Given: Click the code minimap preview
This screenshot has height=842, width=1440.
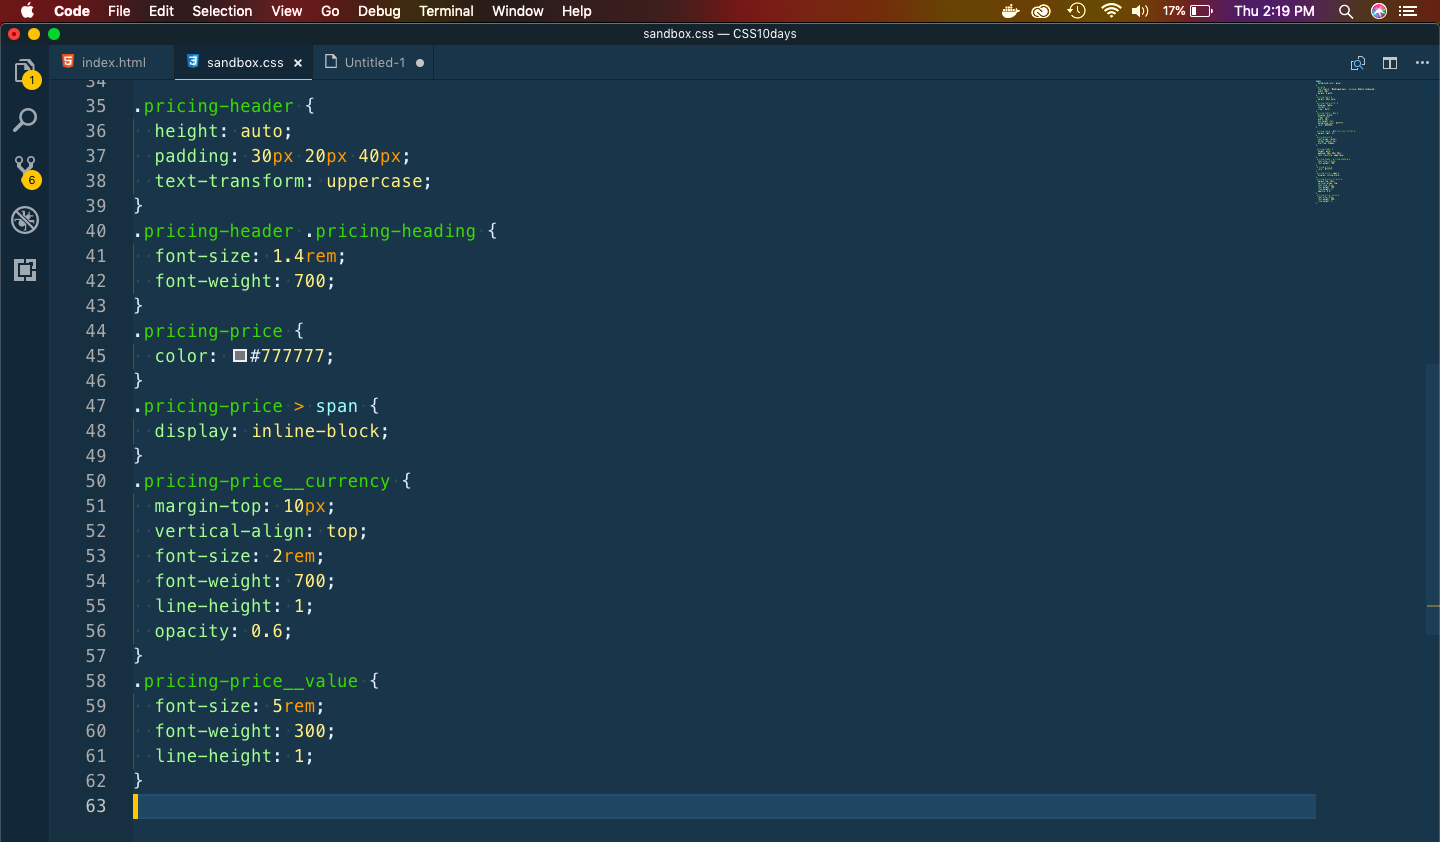Looking at the screenshot, I should coord(1345,142).
